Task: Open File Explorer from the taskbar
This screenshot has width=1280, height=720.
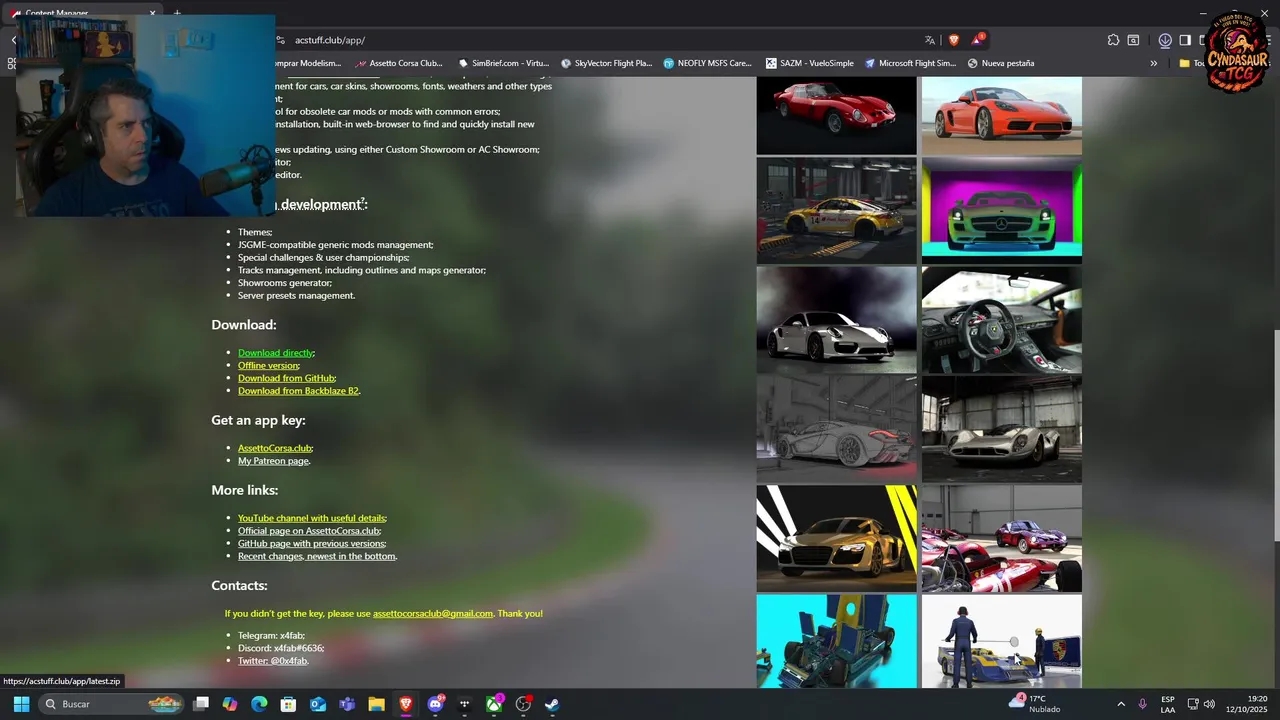Action: click(x=376, y=704)
